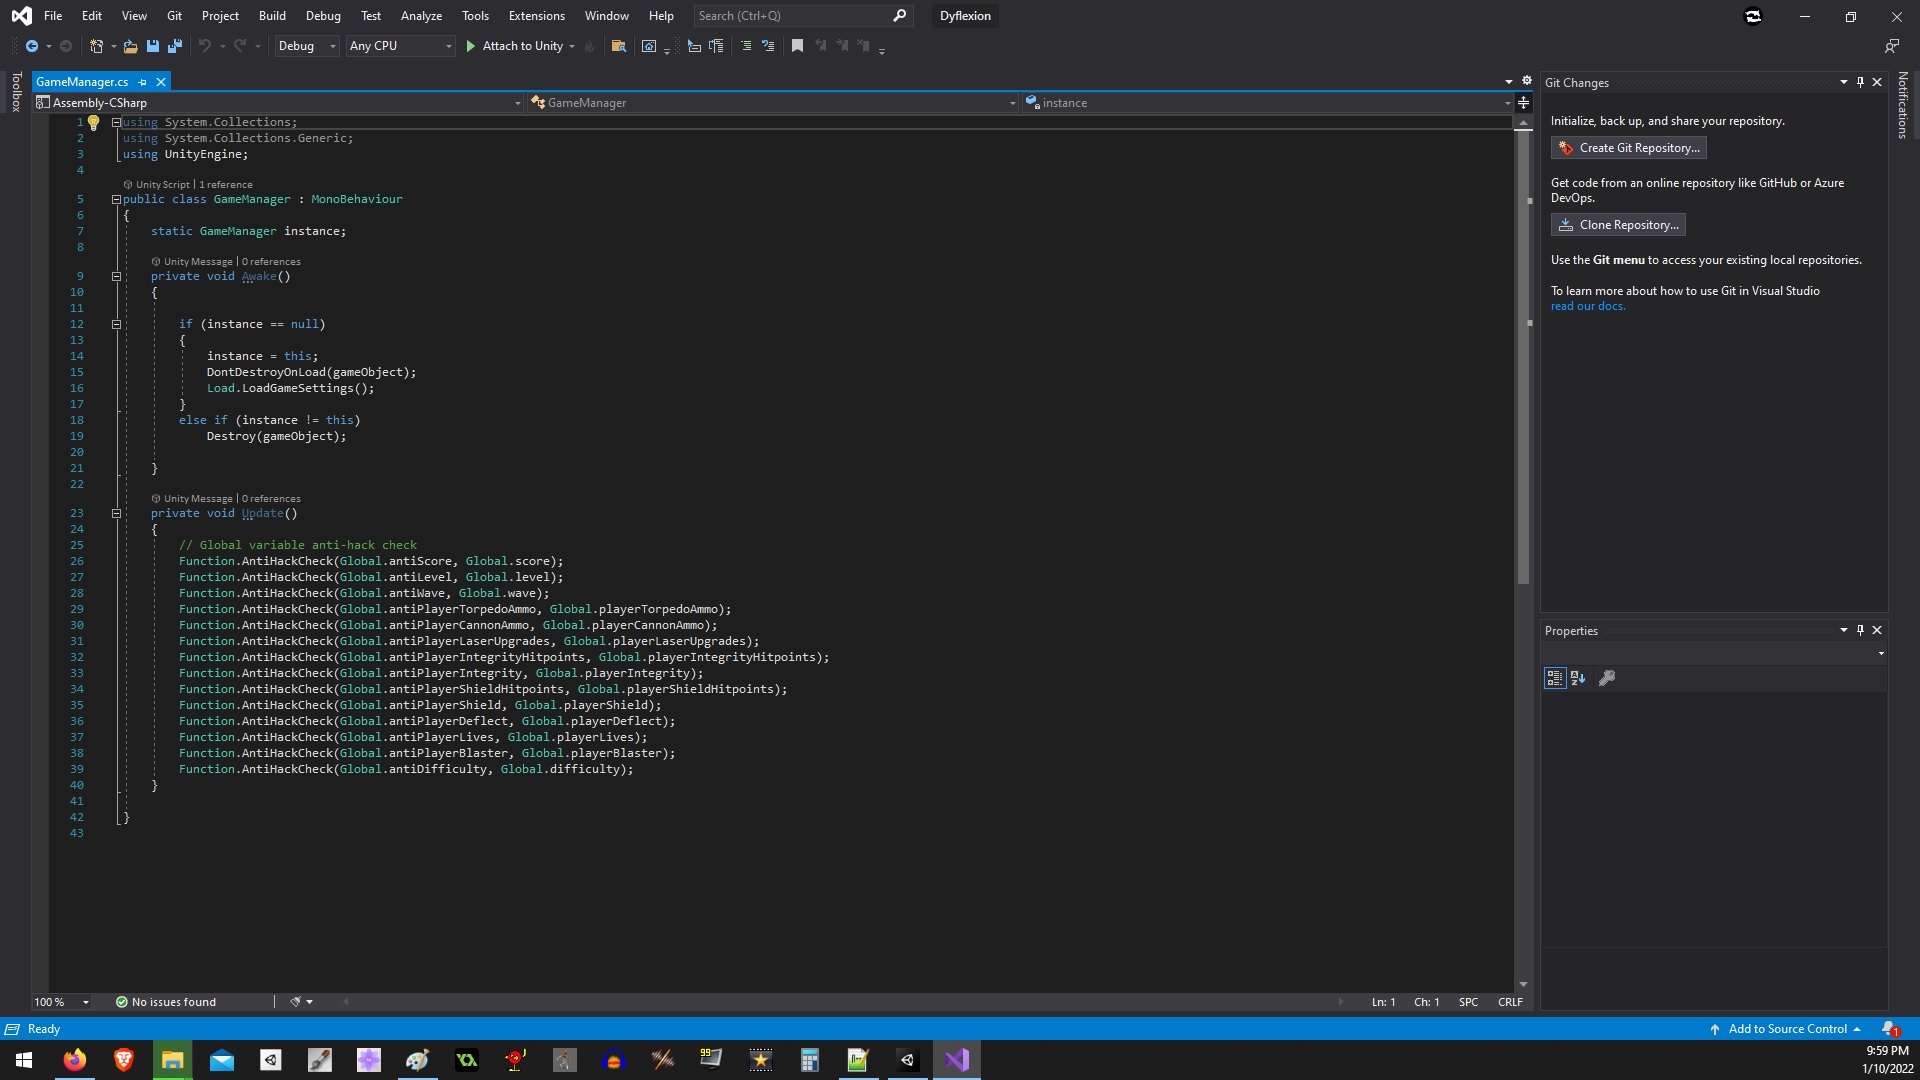Open the Any CPU platform dropdown
This screenshot has width=1920, height=1080.
(x=401, y=46)
